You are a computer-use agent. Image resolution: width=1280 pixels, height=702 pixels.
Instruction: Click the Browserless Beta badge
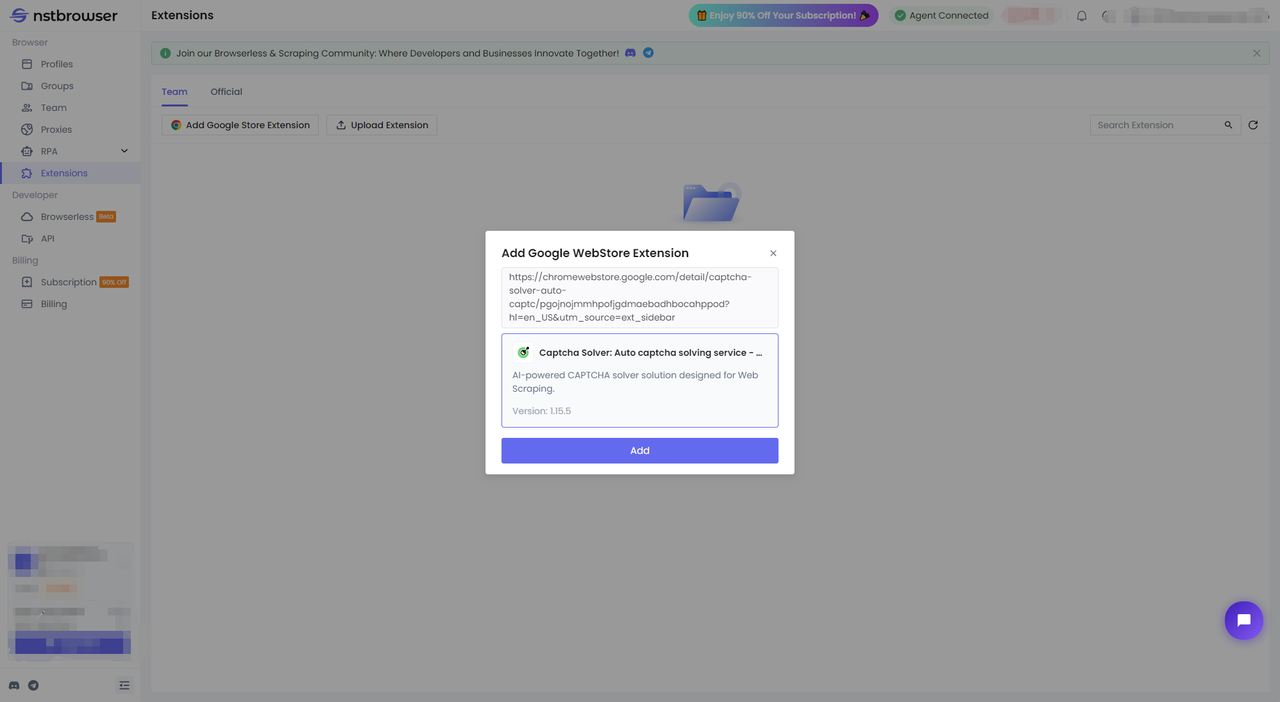[x=106, y=217]
